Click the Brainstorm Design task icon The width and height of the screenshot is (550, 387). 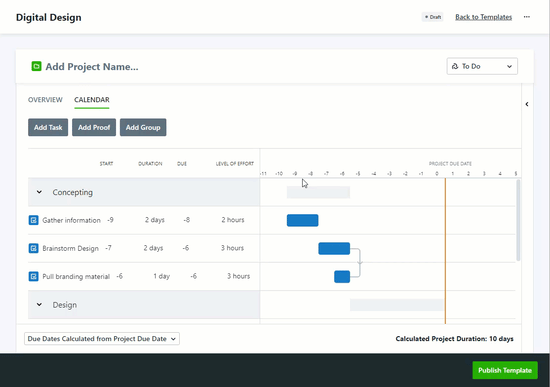(33, 248)
